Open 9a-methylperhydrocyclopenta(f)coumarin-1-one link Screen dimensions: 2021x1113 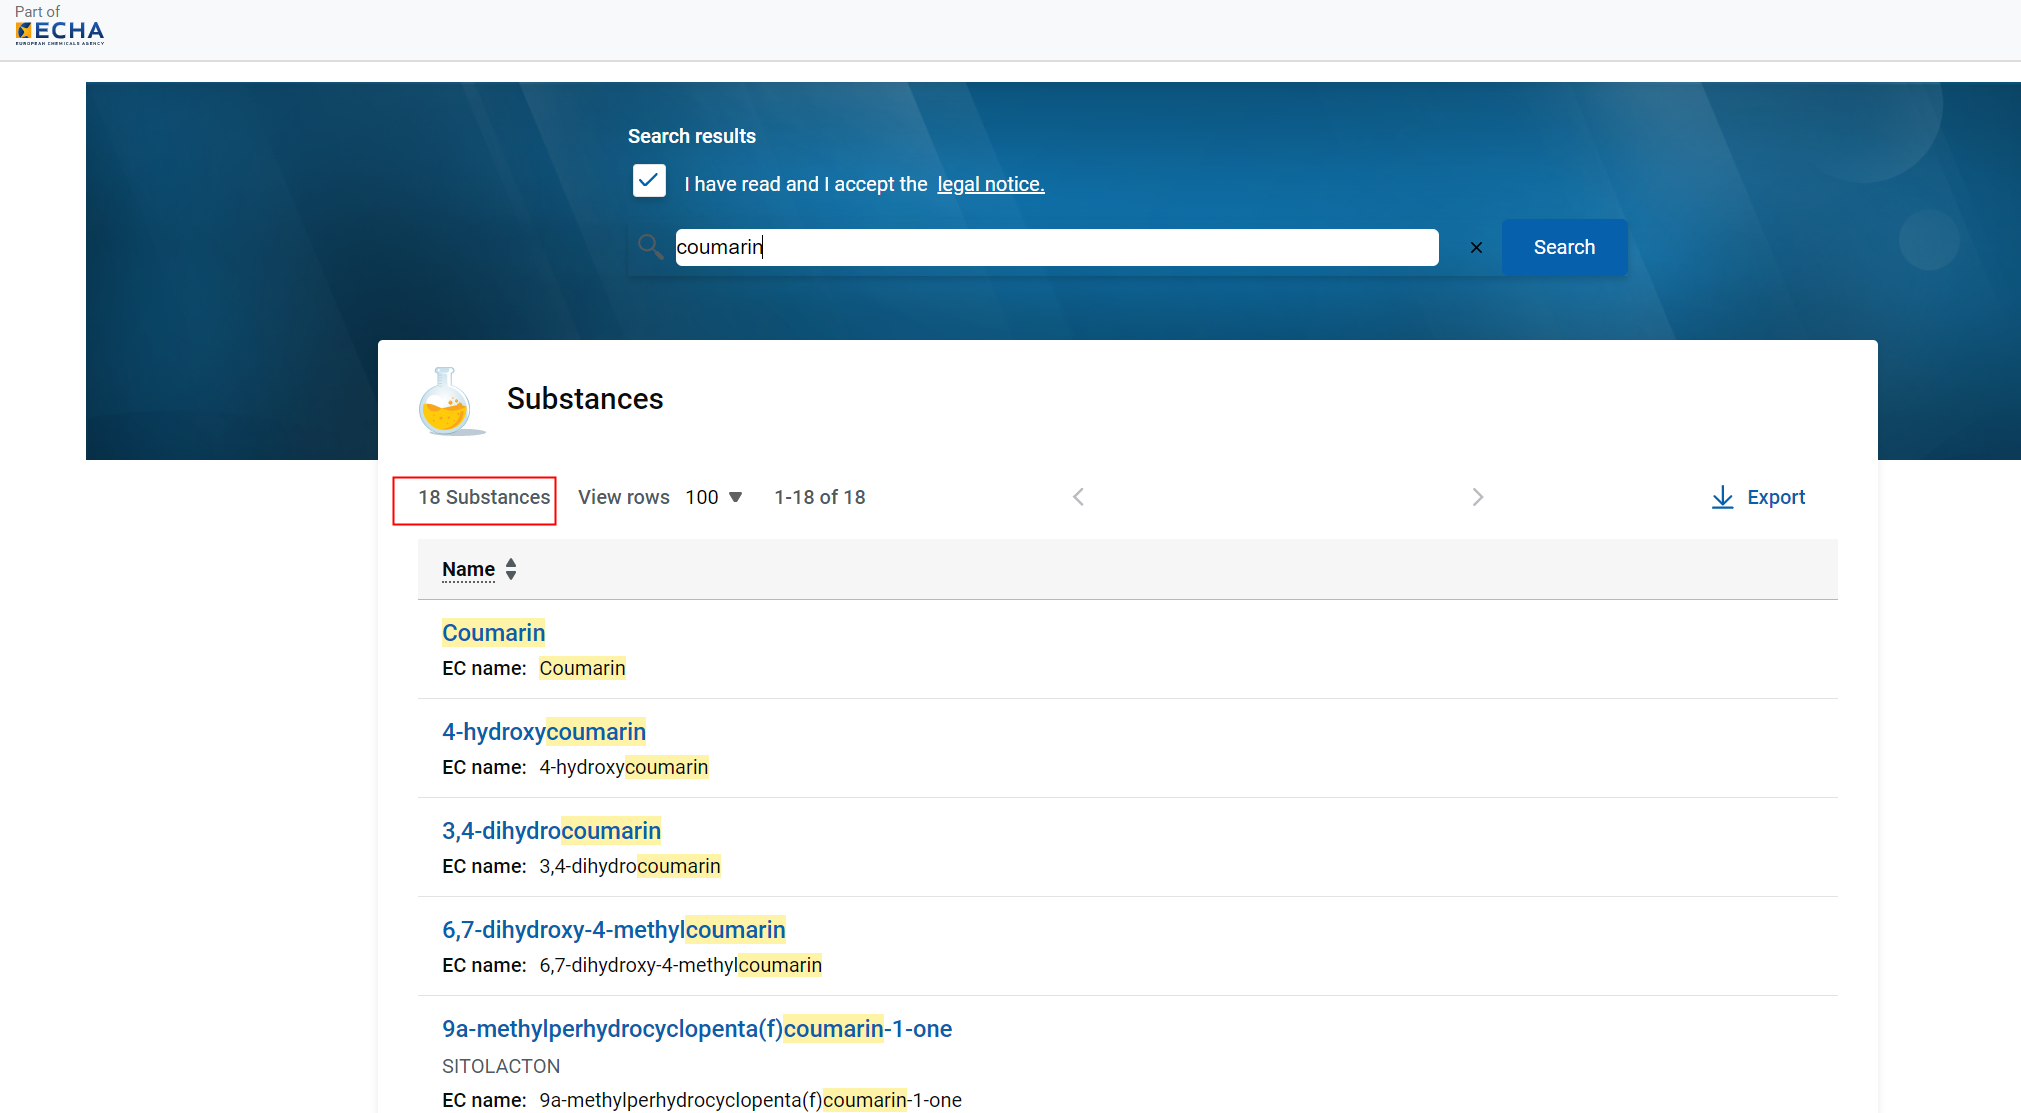click(696, 1029)
